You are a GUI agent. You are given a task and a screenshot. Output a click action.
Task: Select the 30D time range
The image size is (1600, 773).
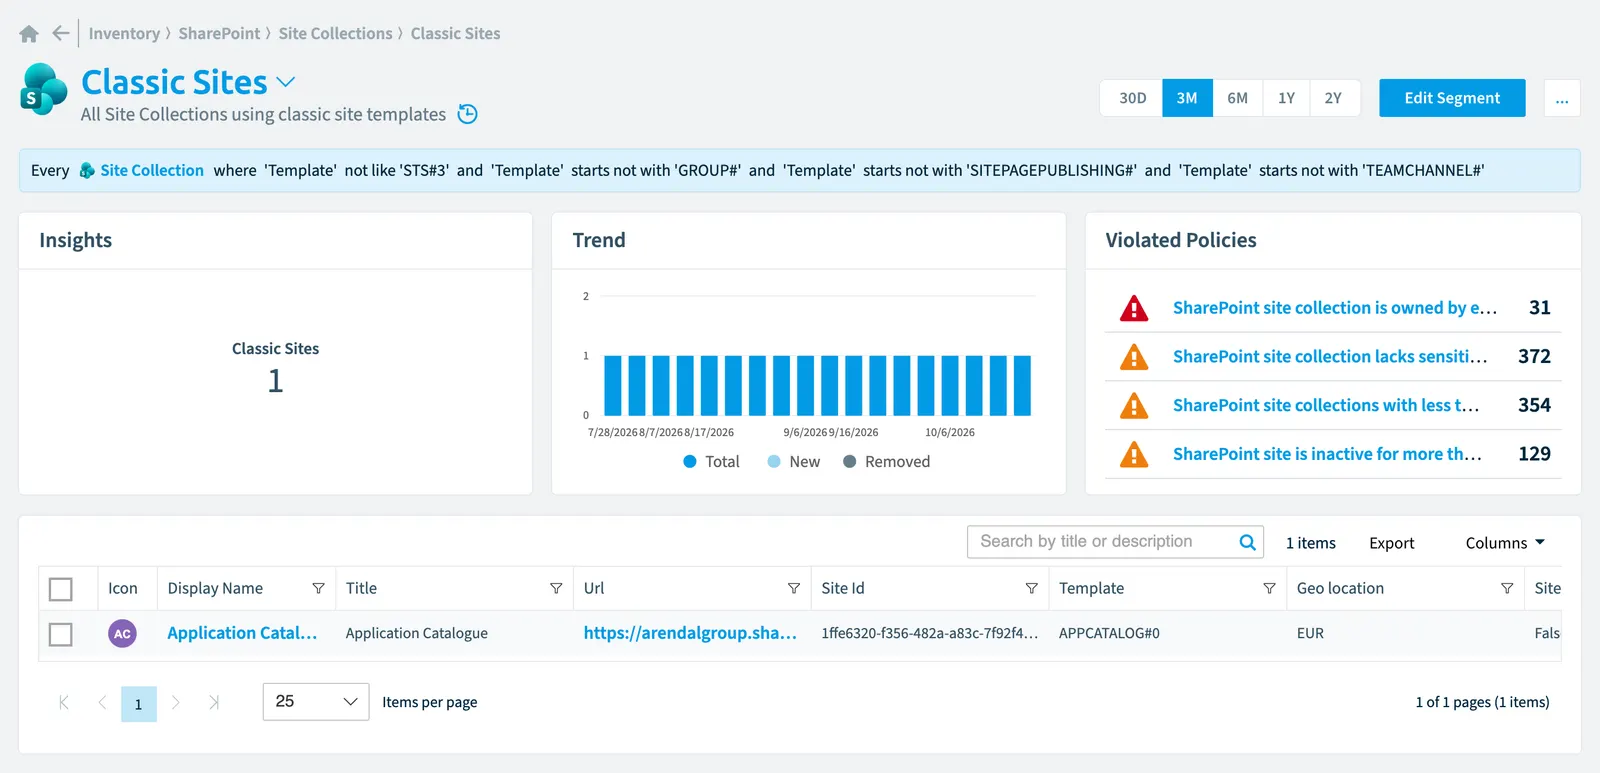pyautogui.click(x=1132, y=98)
